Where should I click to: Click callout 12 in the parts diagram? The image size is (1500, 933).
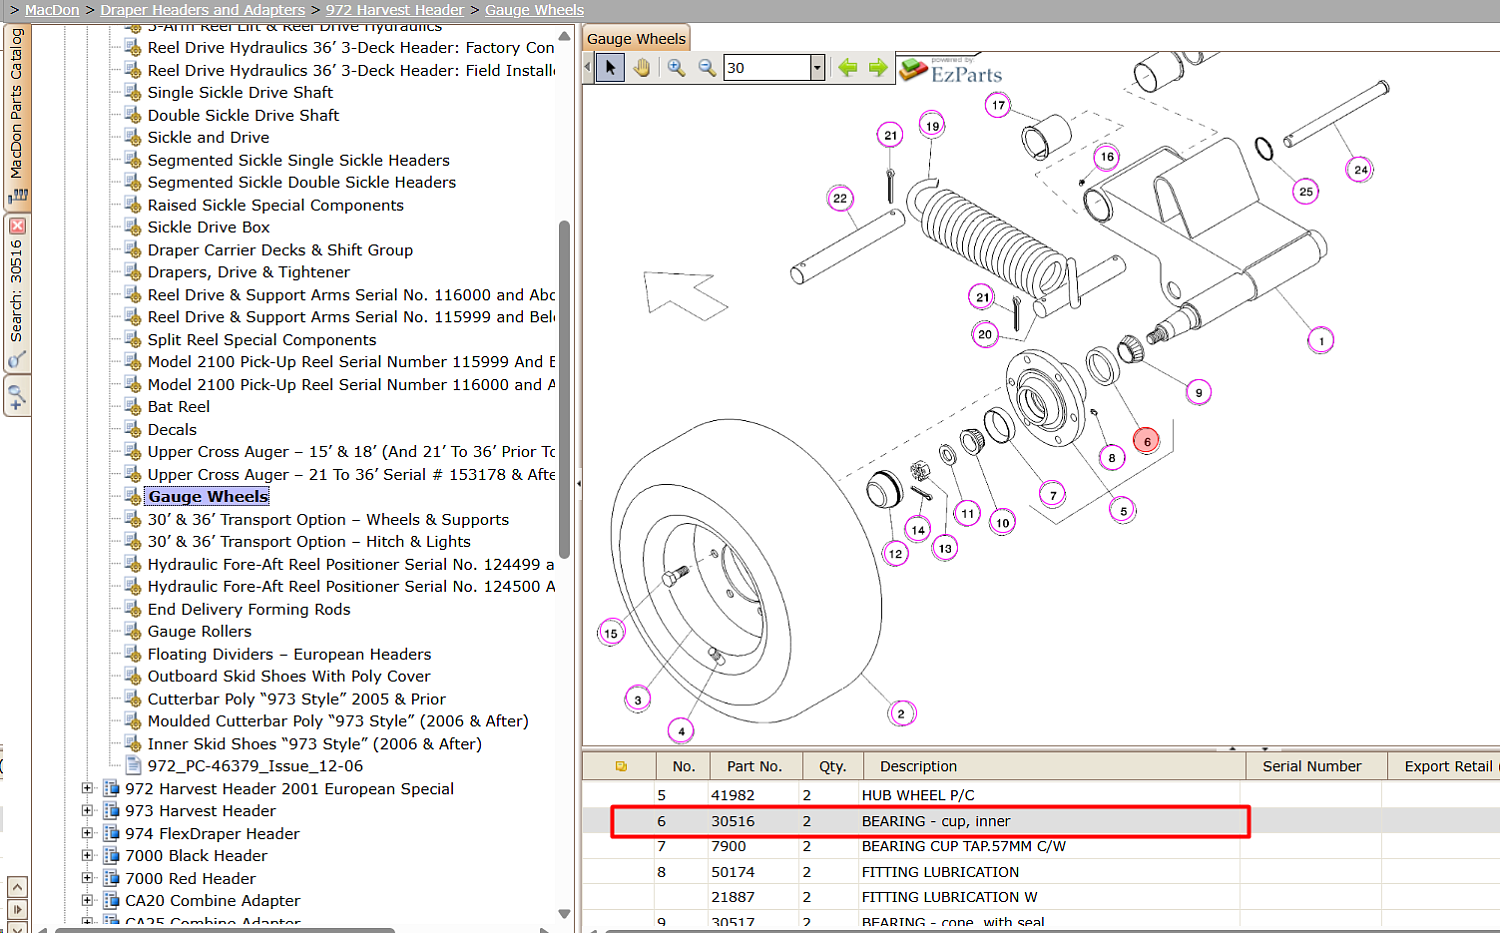point(895,554)
